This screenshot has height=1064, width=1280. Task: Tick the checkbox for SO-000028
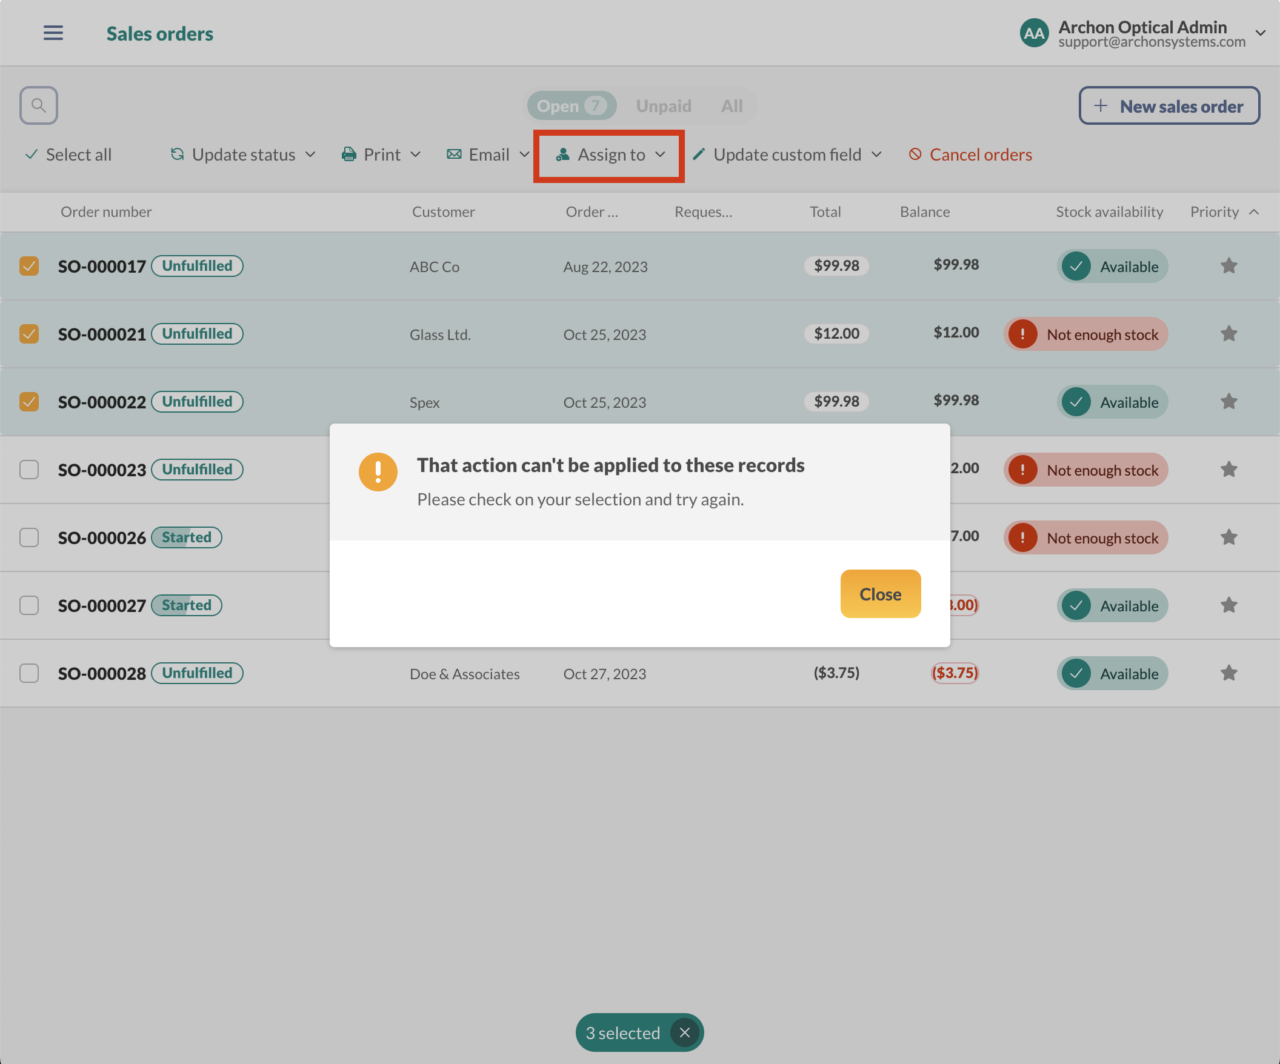tap(29, 673)
